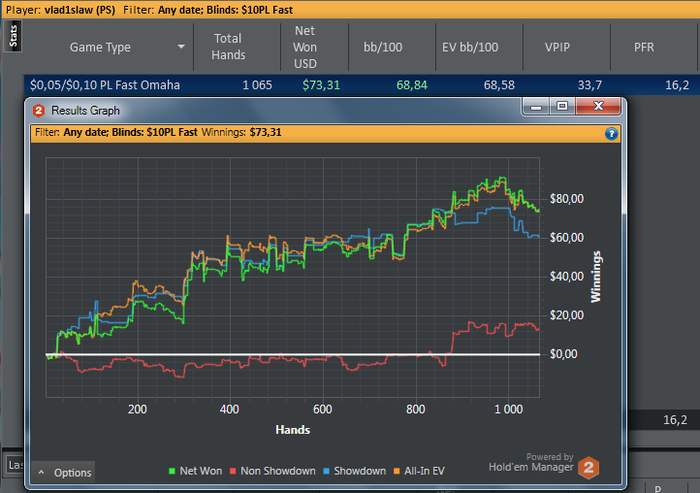Sort by Net Won USD column header
The image size is (700, 493).
(x=305, y=47)
